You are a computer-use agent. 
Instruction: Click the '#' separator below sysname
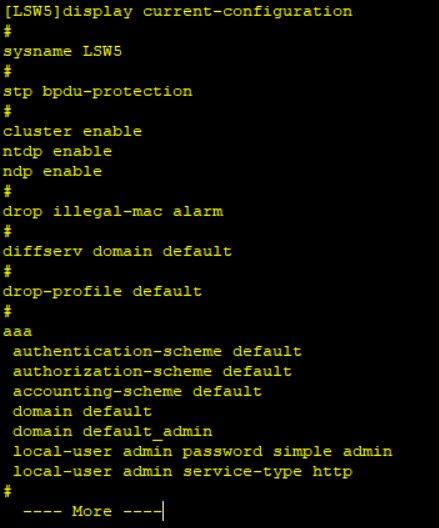click(x=7, y=71)
